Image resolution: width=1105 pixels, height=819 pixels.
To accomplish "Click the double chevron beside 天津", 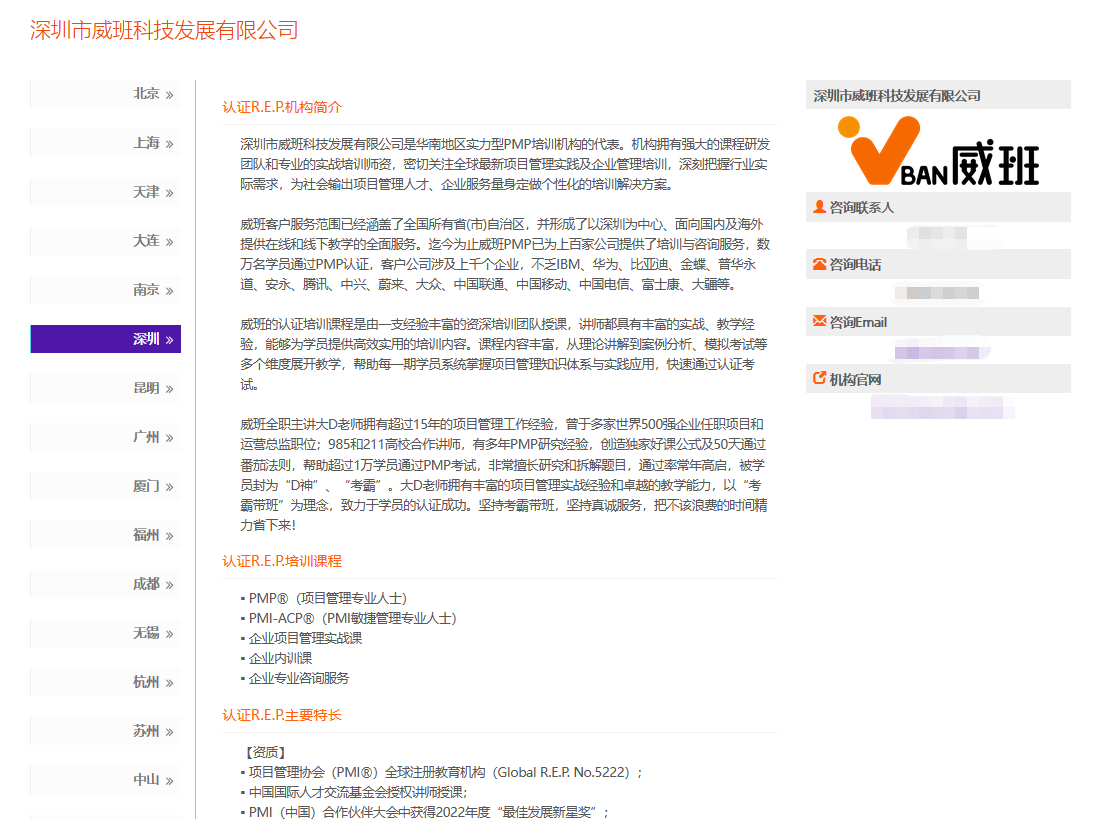I will pos(169,193).
